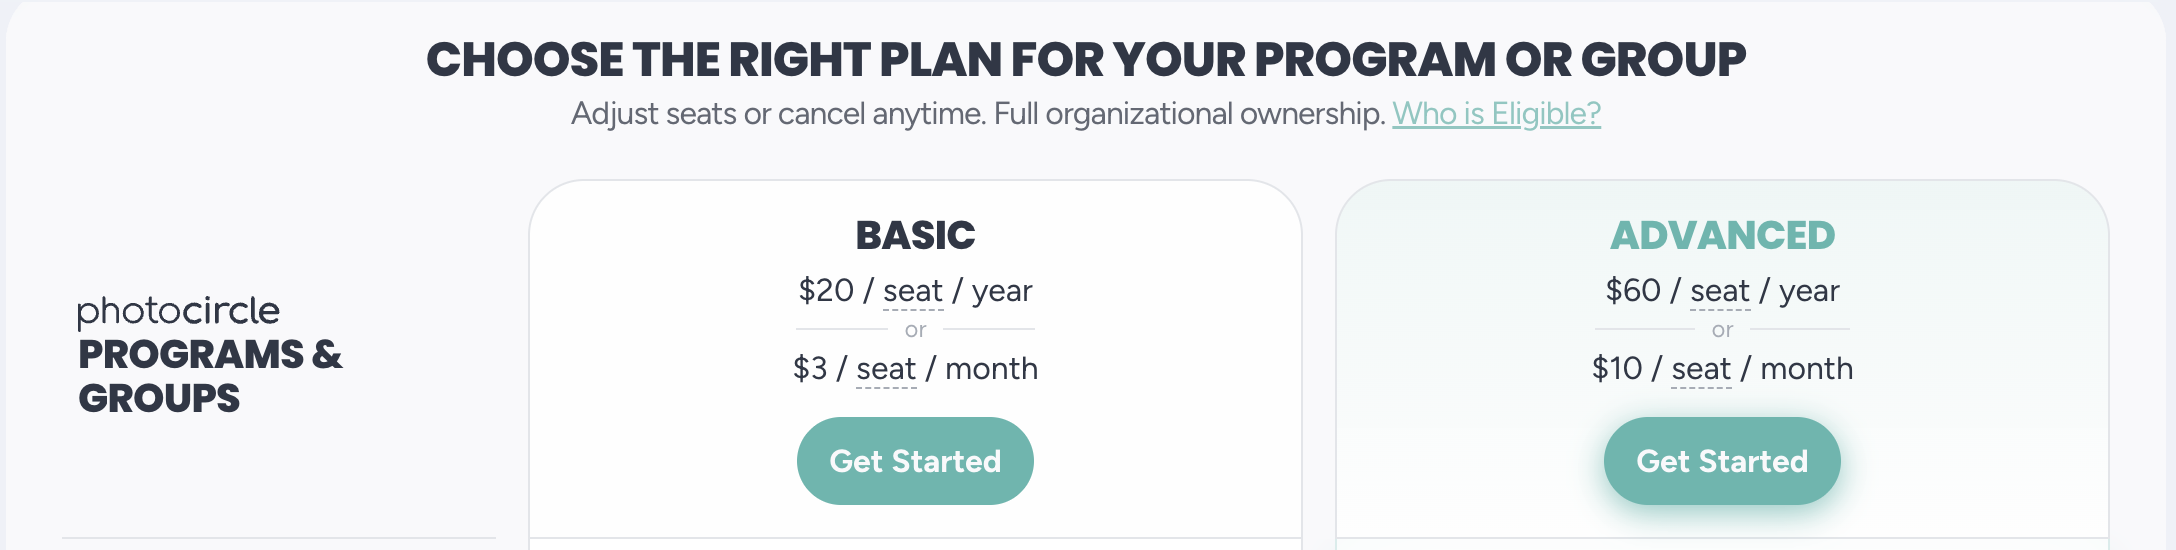The image size is (2176, 550).
Task: Click the PROGRAMS & GROUPS title
Action: coord(210,376)
